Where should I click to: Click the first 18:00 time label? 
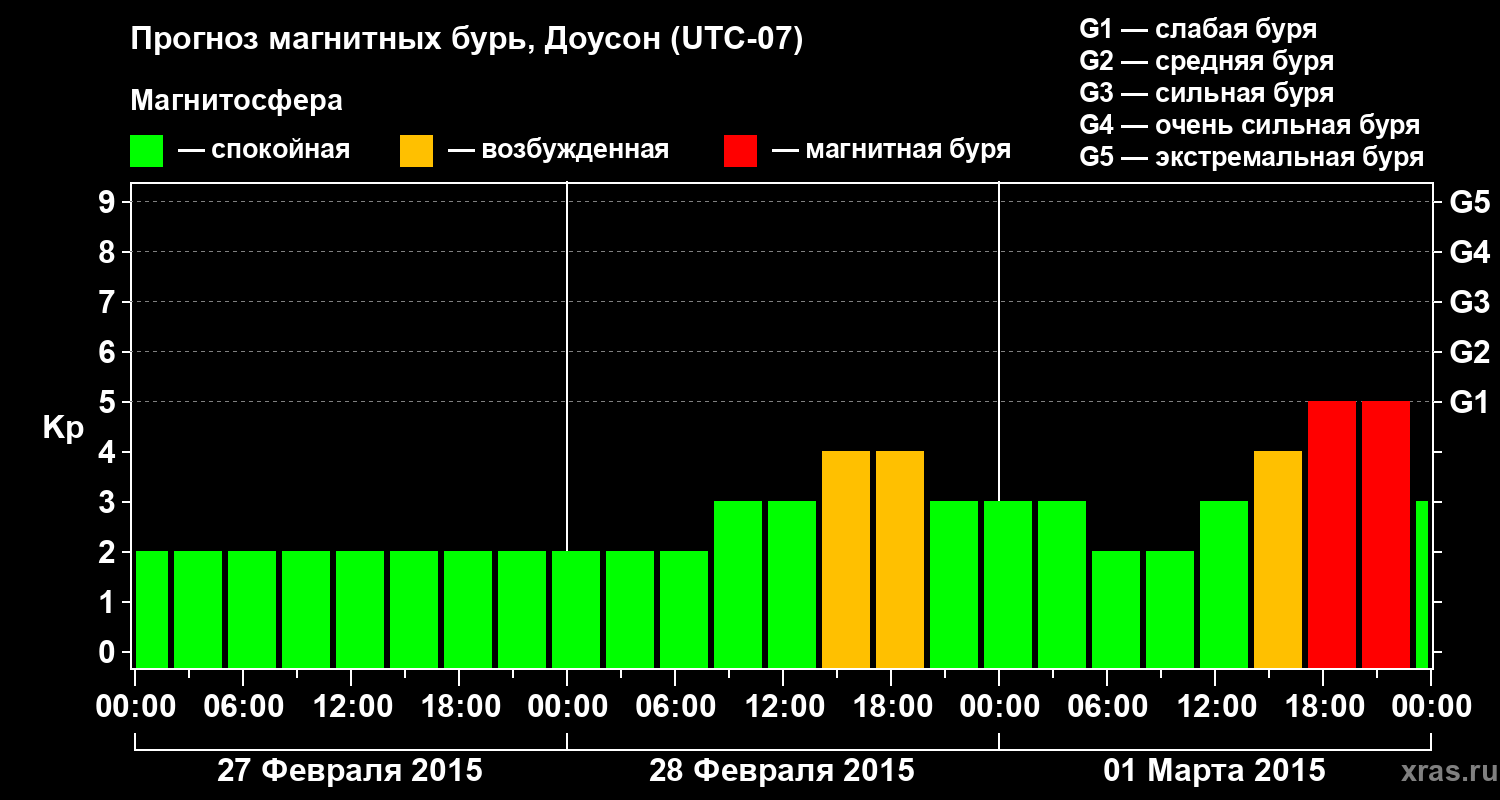coord(459,707)
